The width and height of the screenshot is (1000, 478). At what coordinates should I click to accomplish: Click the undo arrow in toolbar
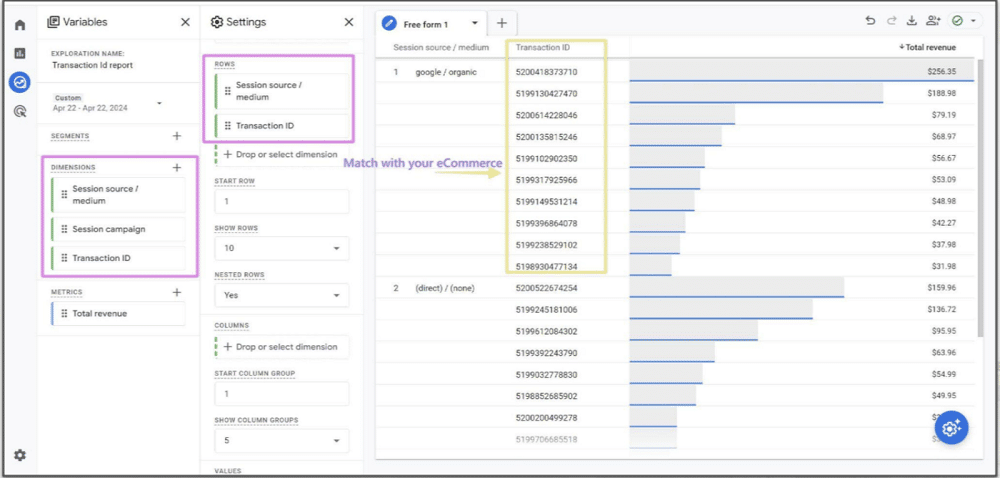tap(870, 21)
